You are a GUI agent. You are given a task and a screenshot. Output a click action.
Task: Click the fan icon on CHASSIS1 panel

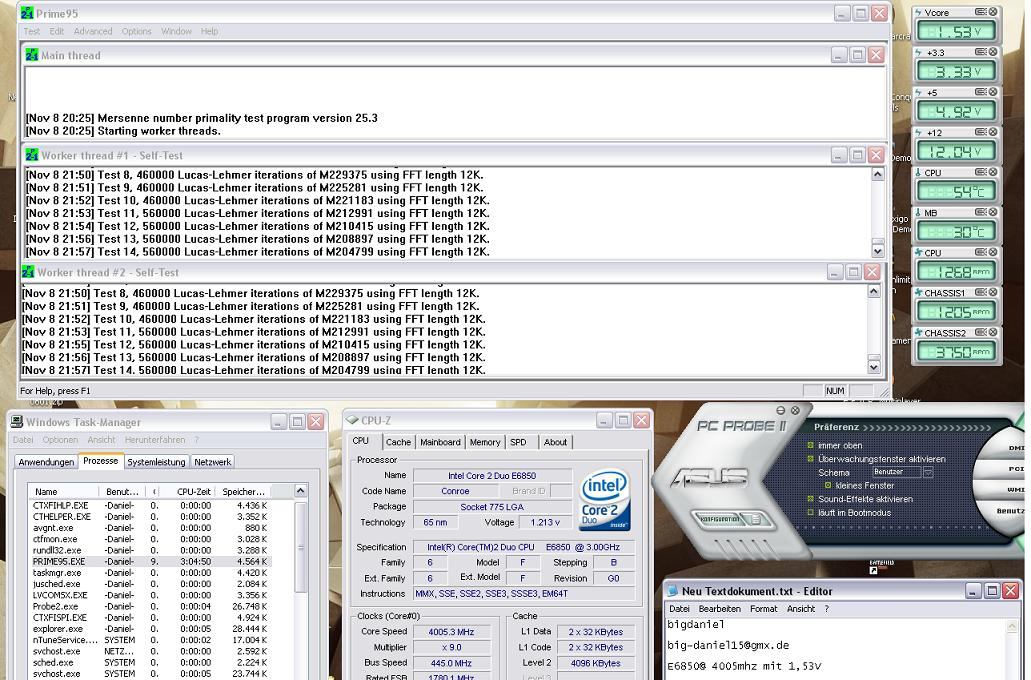coord(919,293)
